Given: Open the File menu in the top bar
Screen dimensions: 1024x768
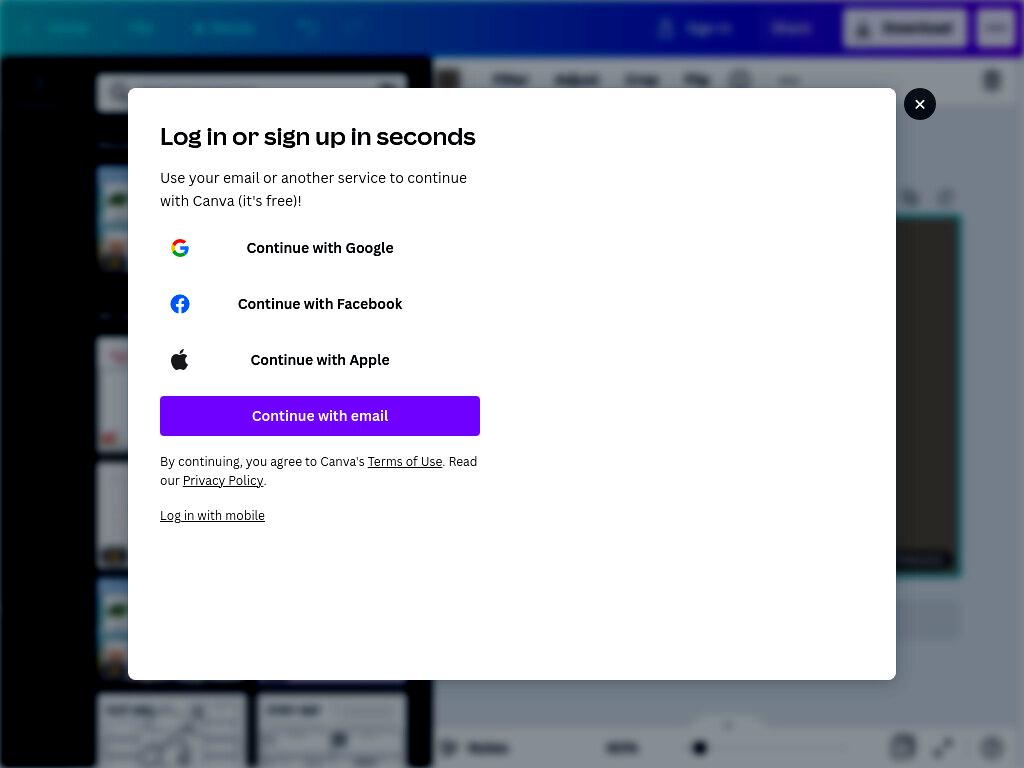Looking at the screenshot, I should pos(140,28).
